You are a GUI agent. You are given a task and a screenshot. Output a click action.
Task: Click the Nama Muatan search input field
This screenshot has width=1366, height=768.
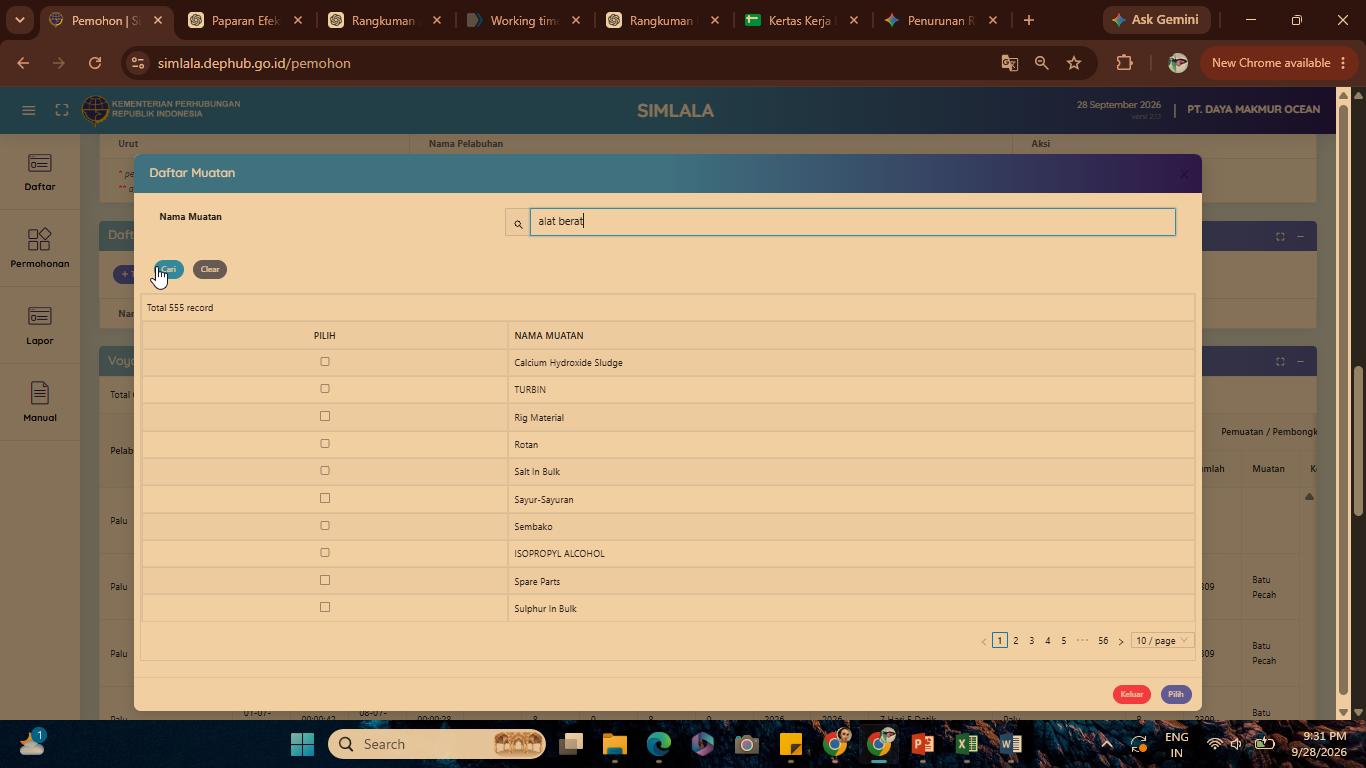pos(852,222)
